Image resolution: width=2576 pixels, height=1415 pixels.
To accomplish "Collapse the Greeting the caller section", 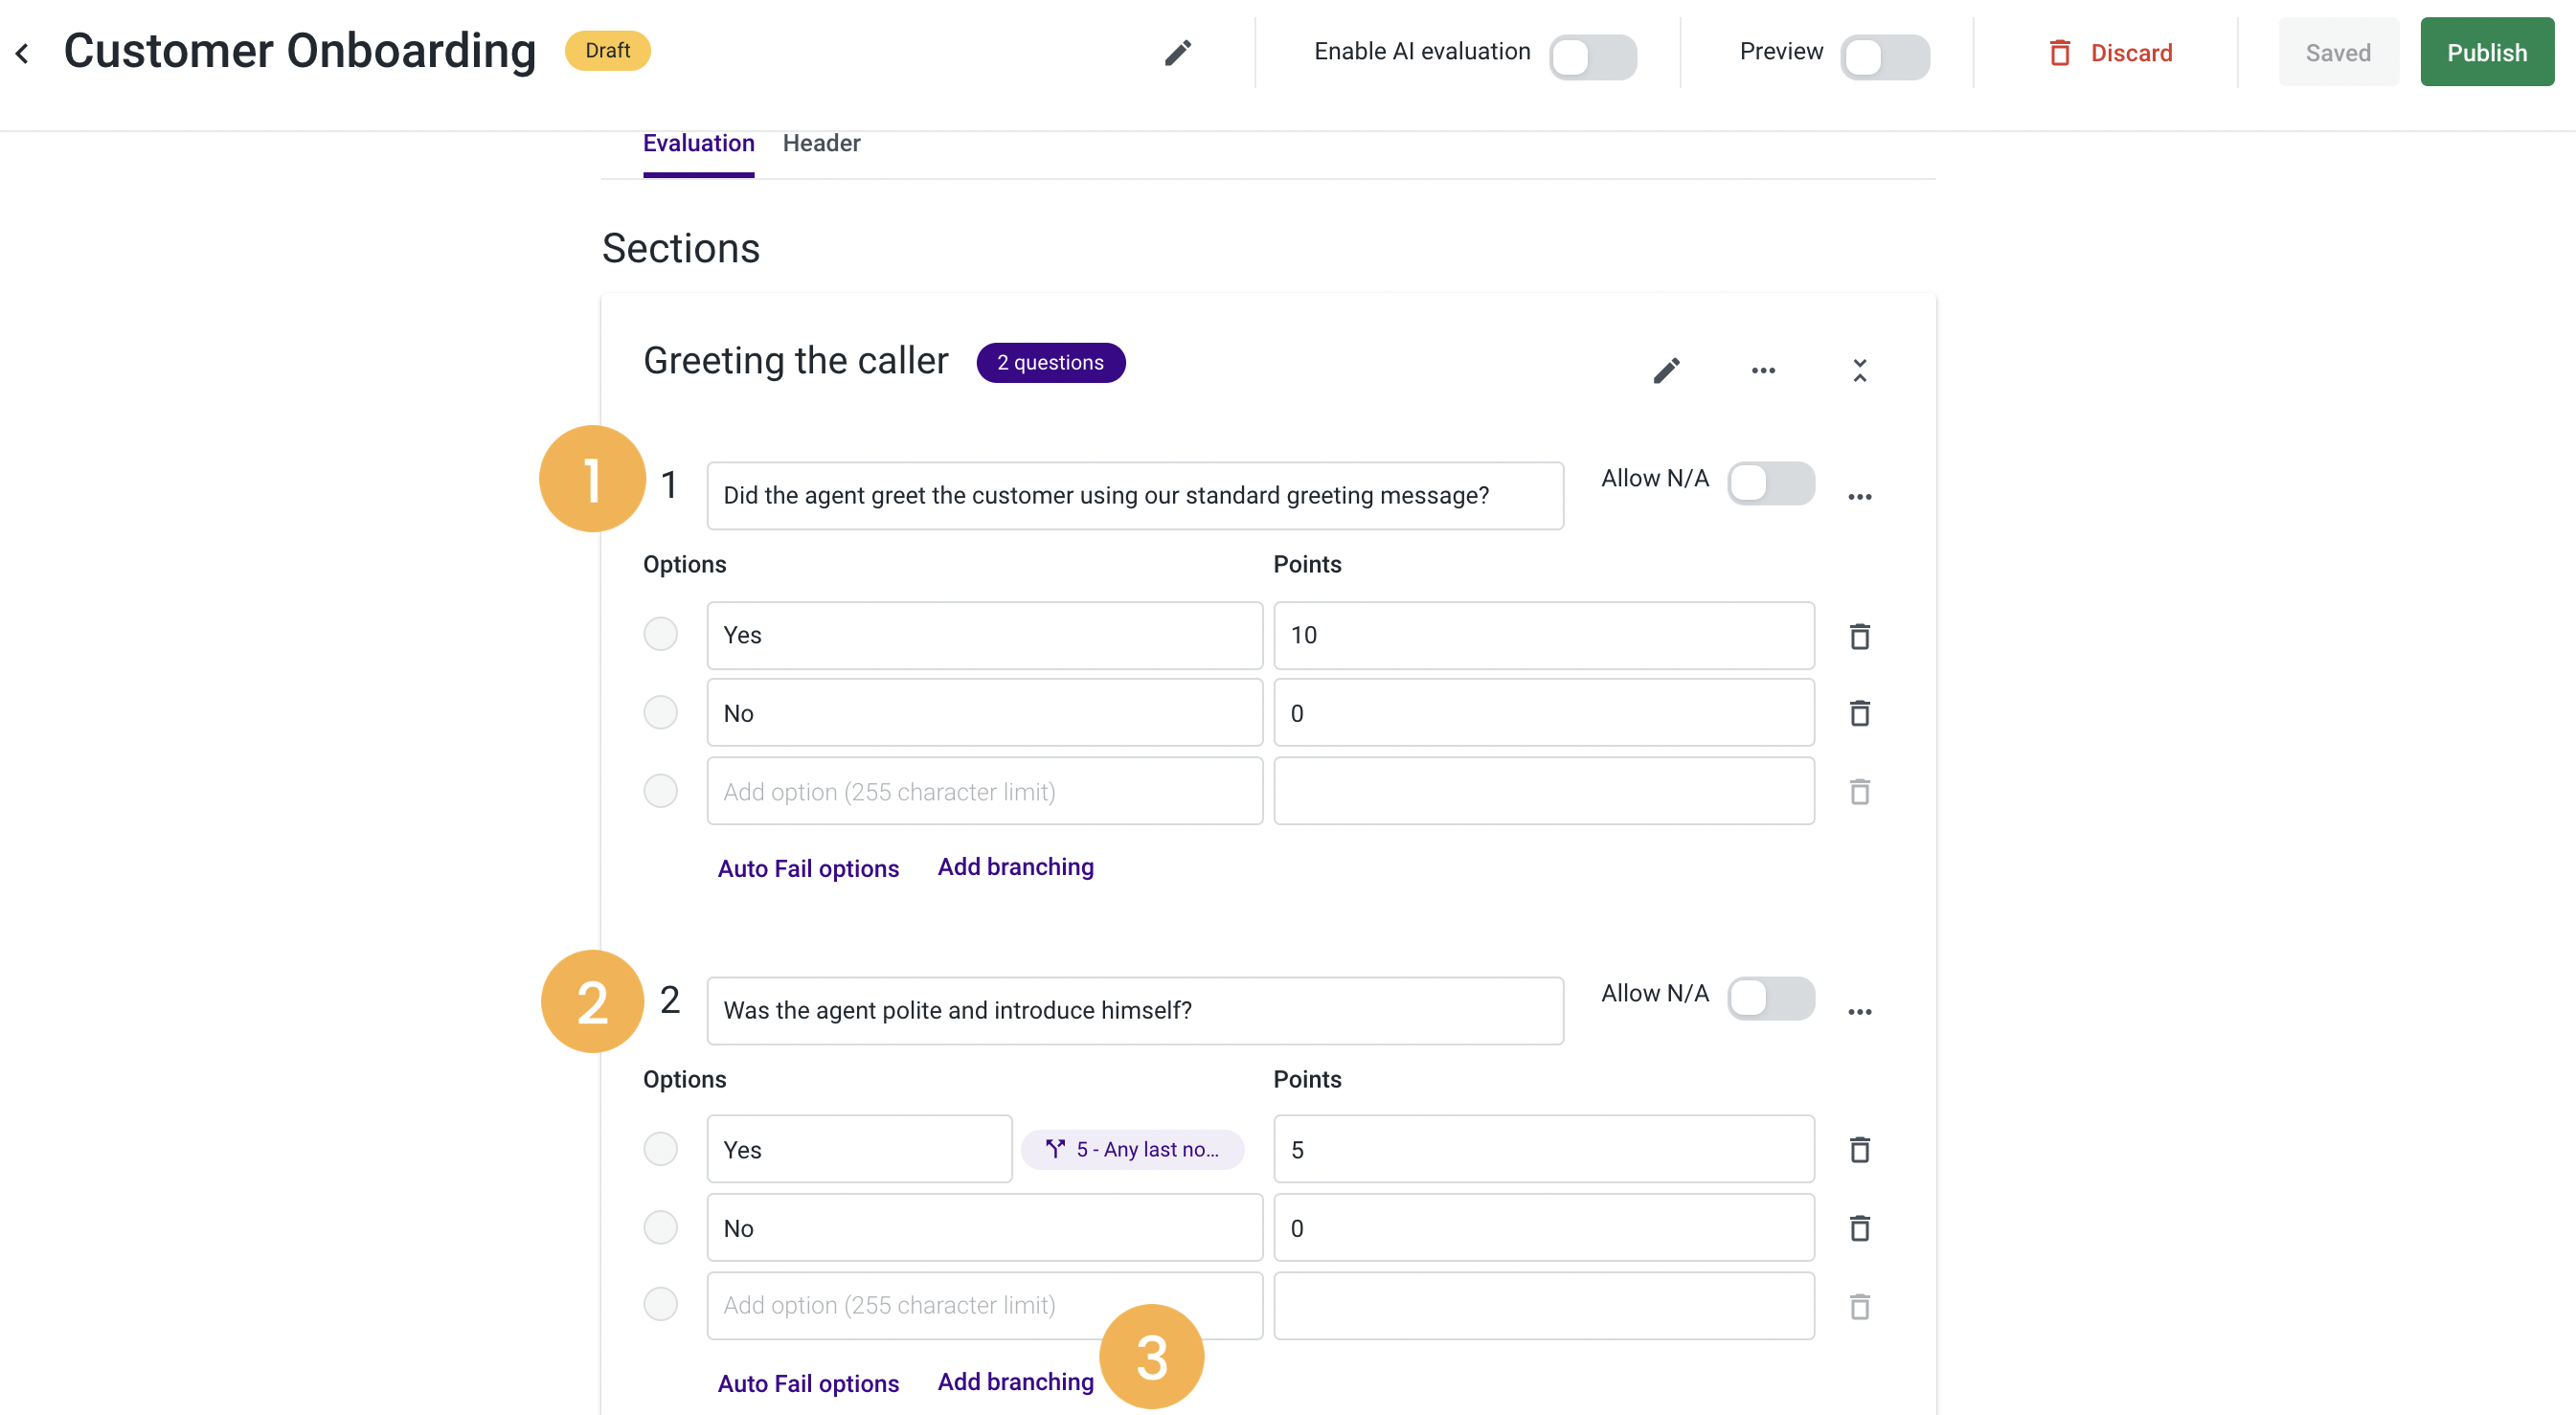I will [1859, 371].
